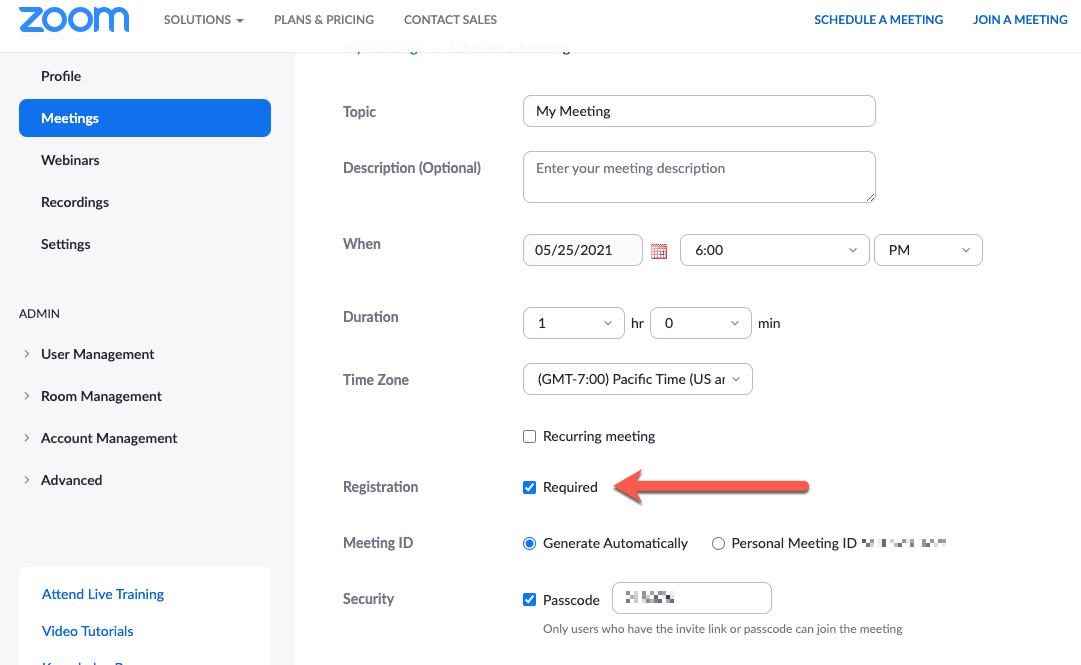
Task: Disable the Passcode checkbox
Action: (529, 599)
